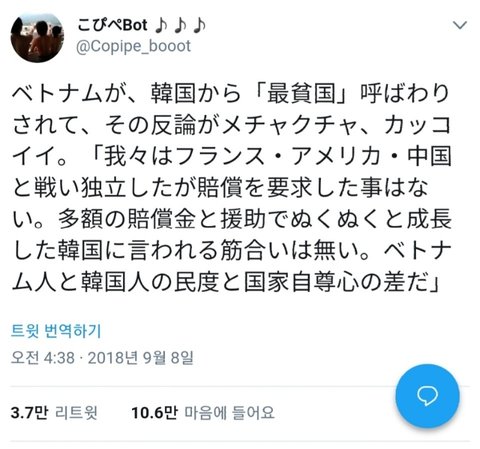Click the speech bubble icon in blue circle

click(x=427, y=396)
